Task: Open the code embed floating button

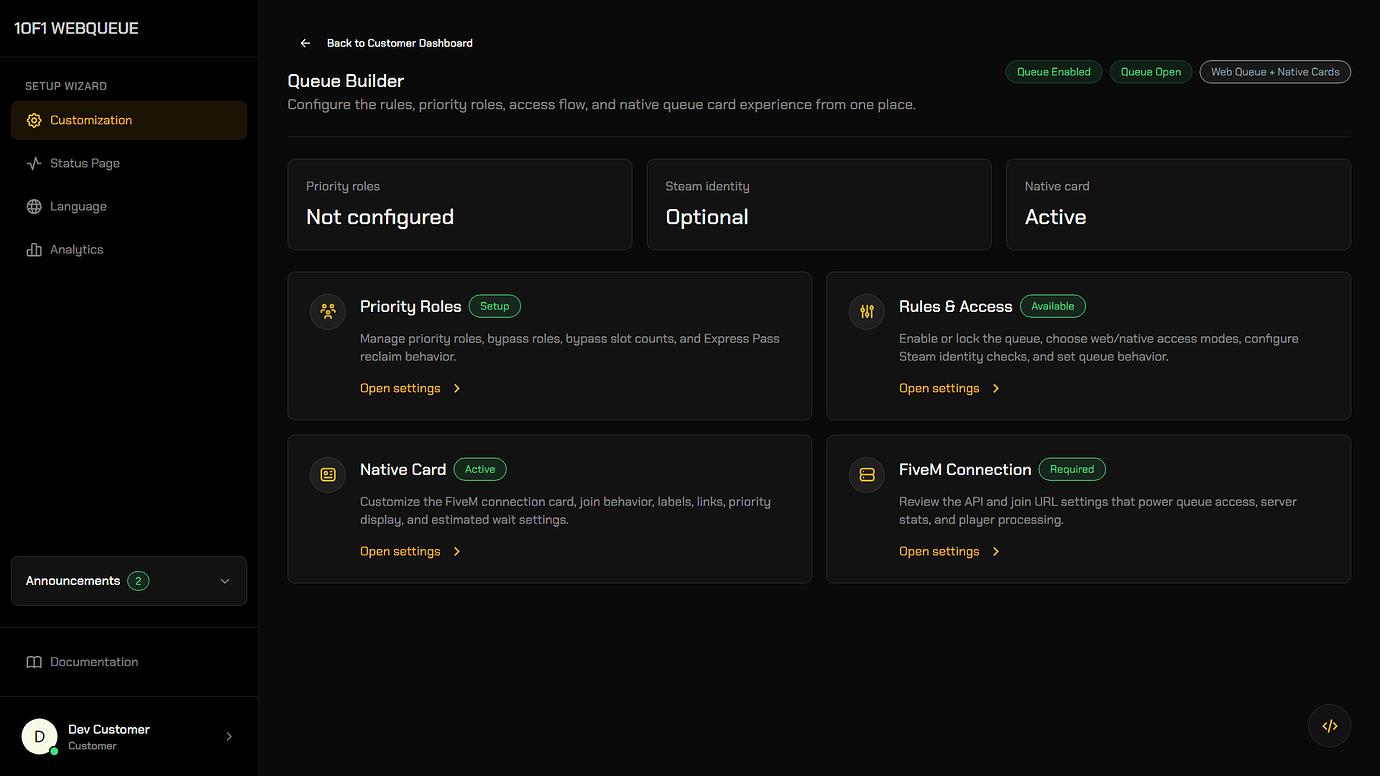Action: coord(1330,726)
